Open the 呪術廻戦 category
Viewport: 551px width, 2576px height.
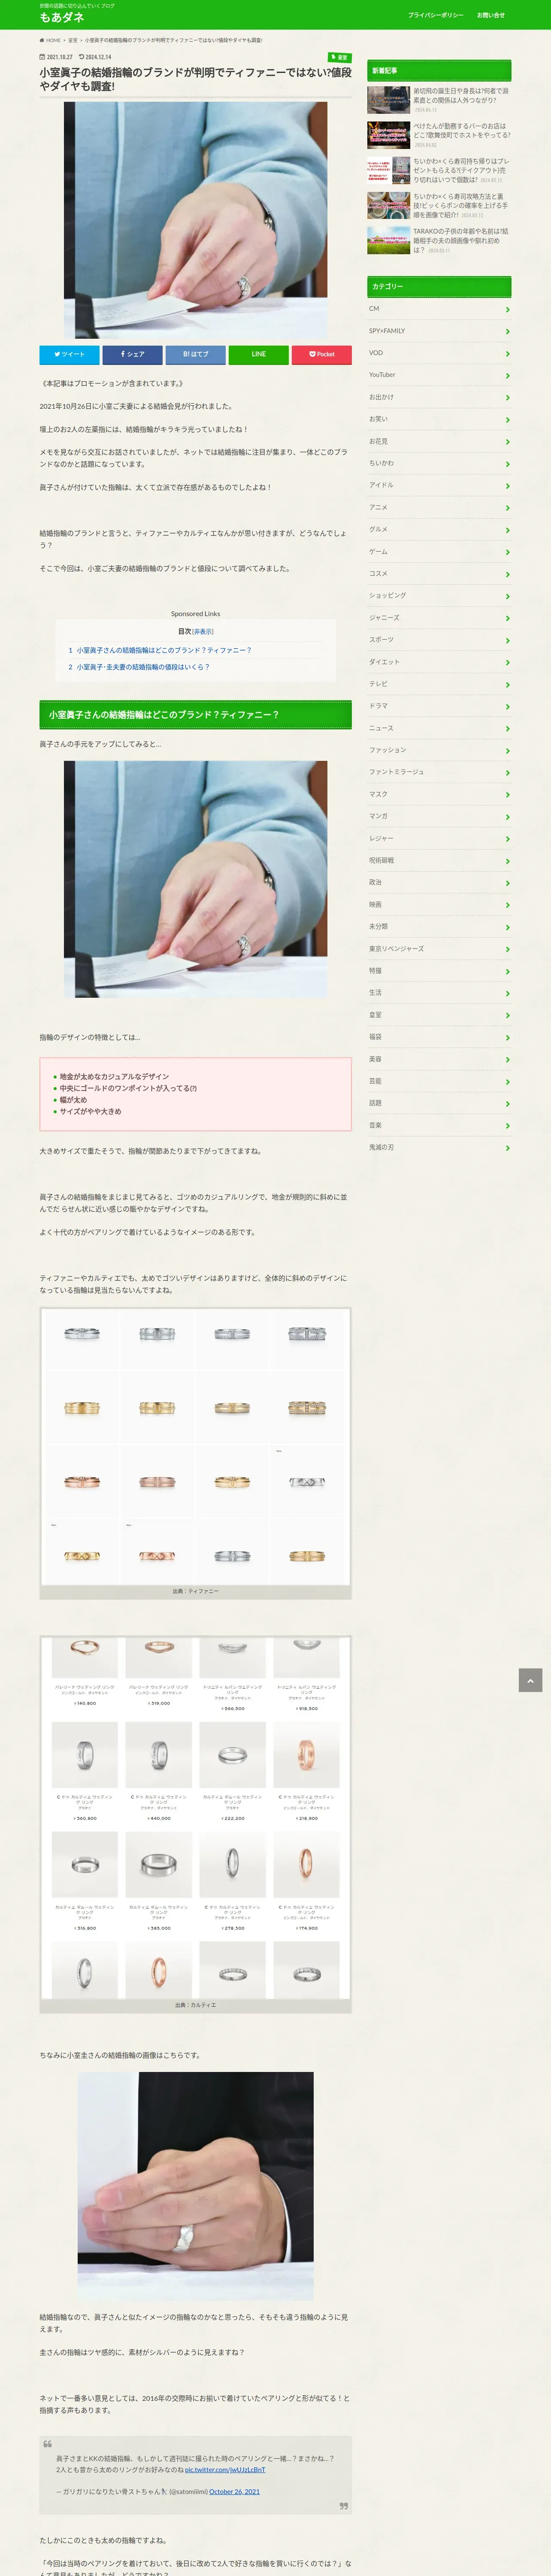click(439, 860)
